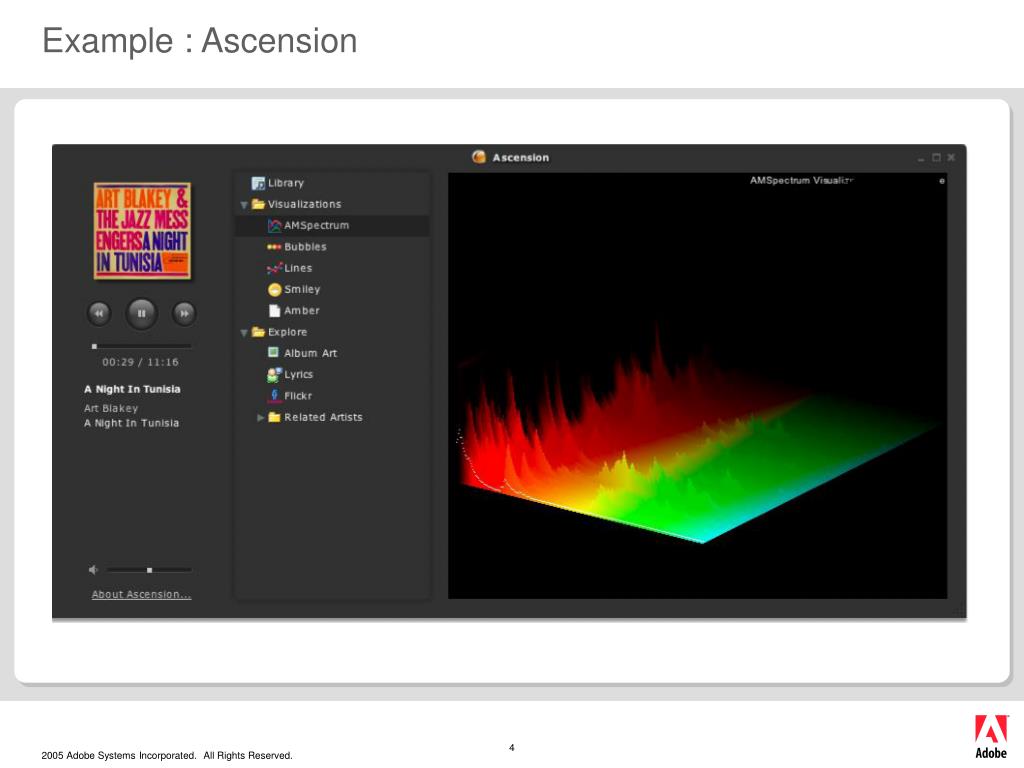Click the Smiley face icon
The image size is (1024, 768).
tap(274, 289)
